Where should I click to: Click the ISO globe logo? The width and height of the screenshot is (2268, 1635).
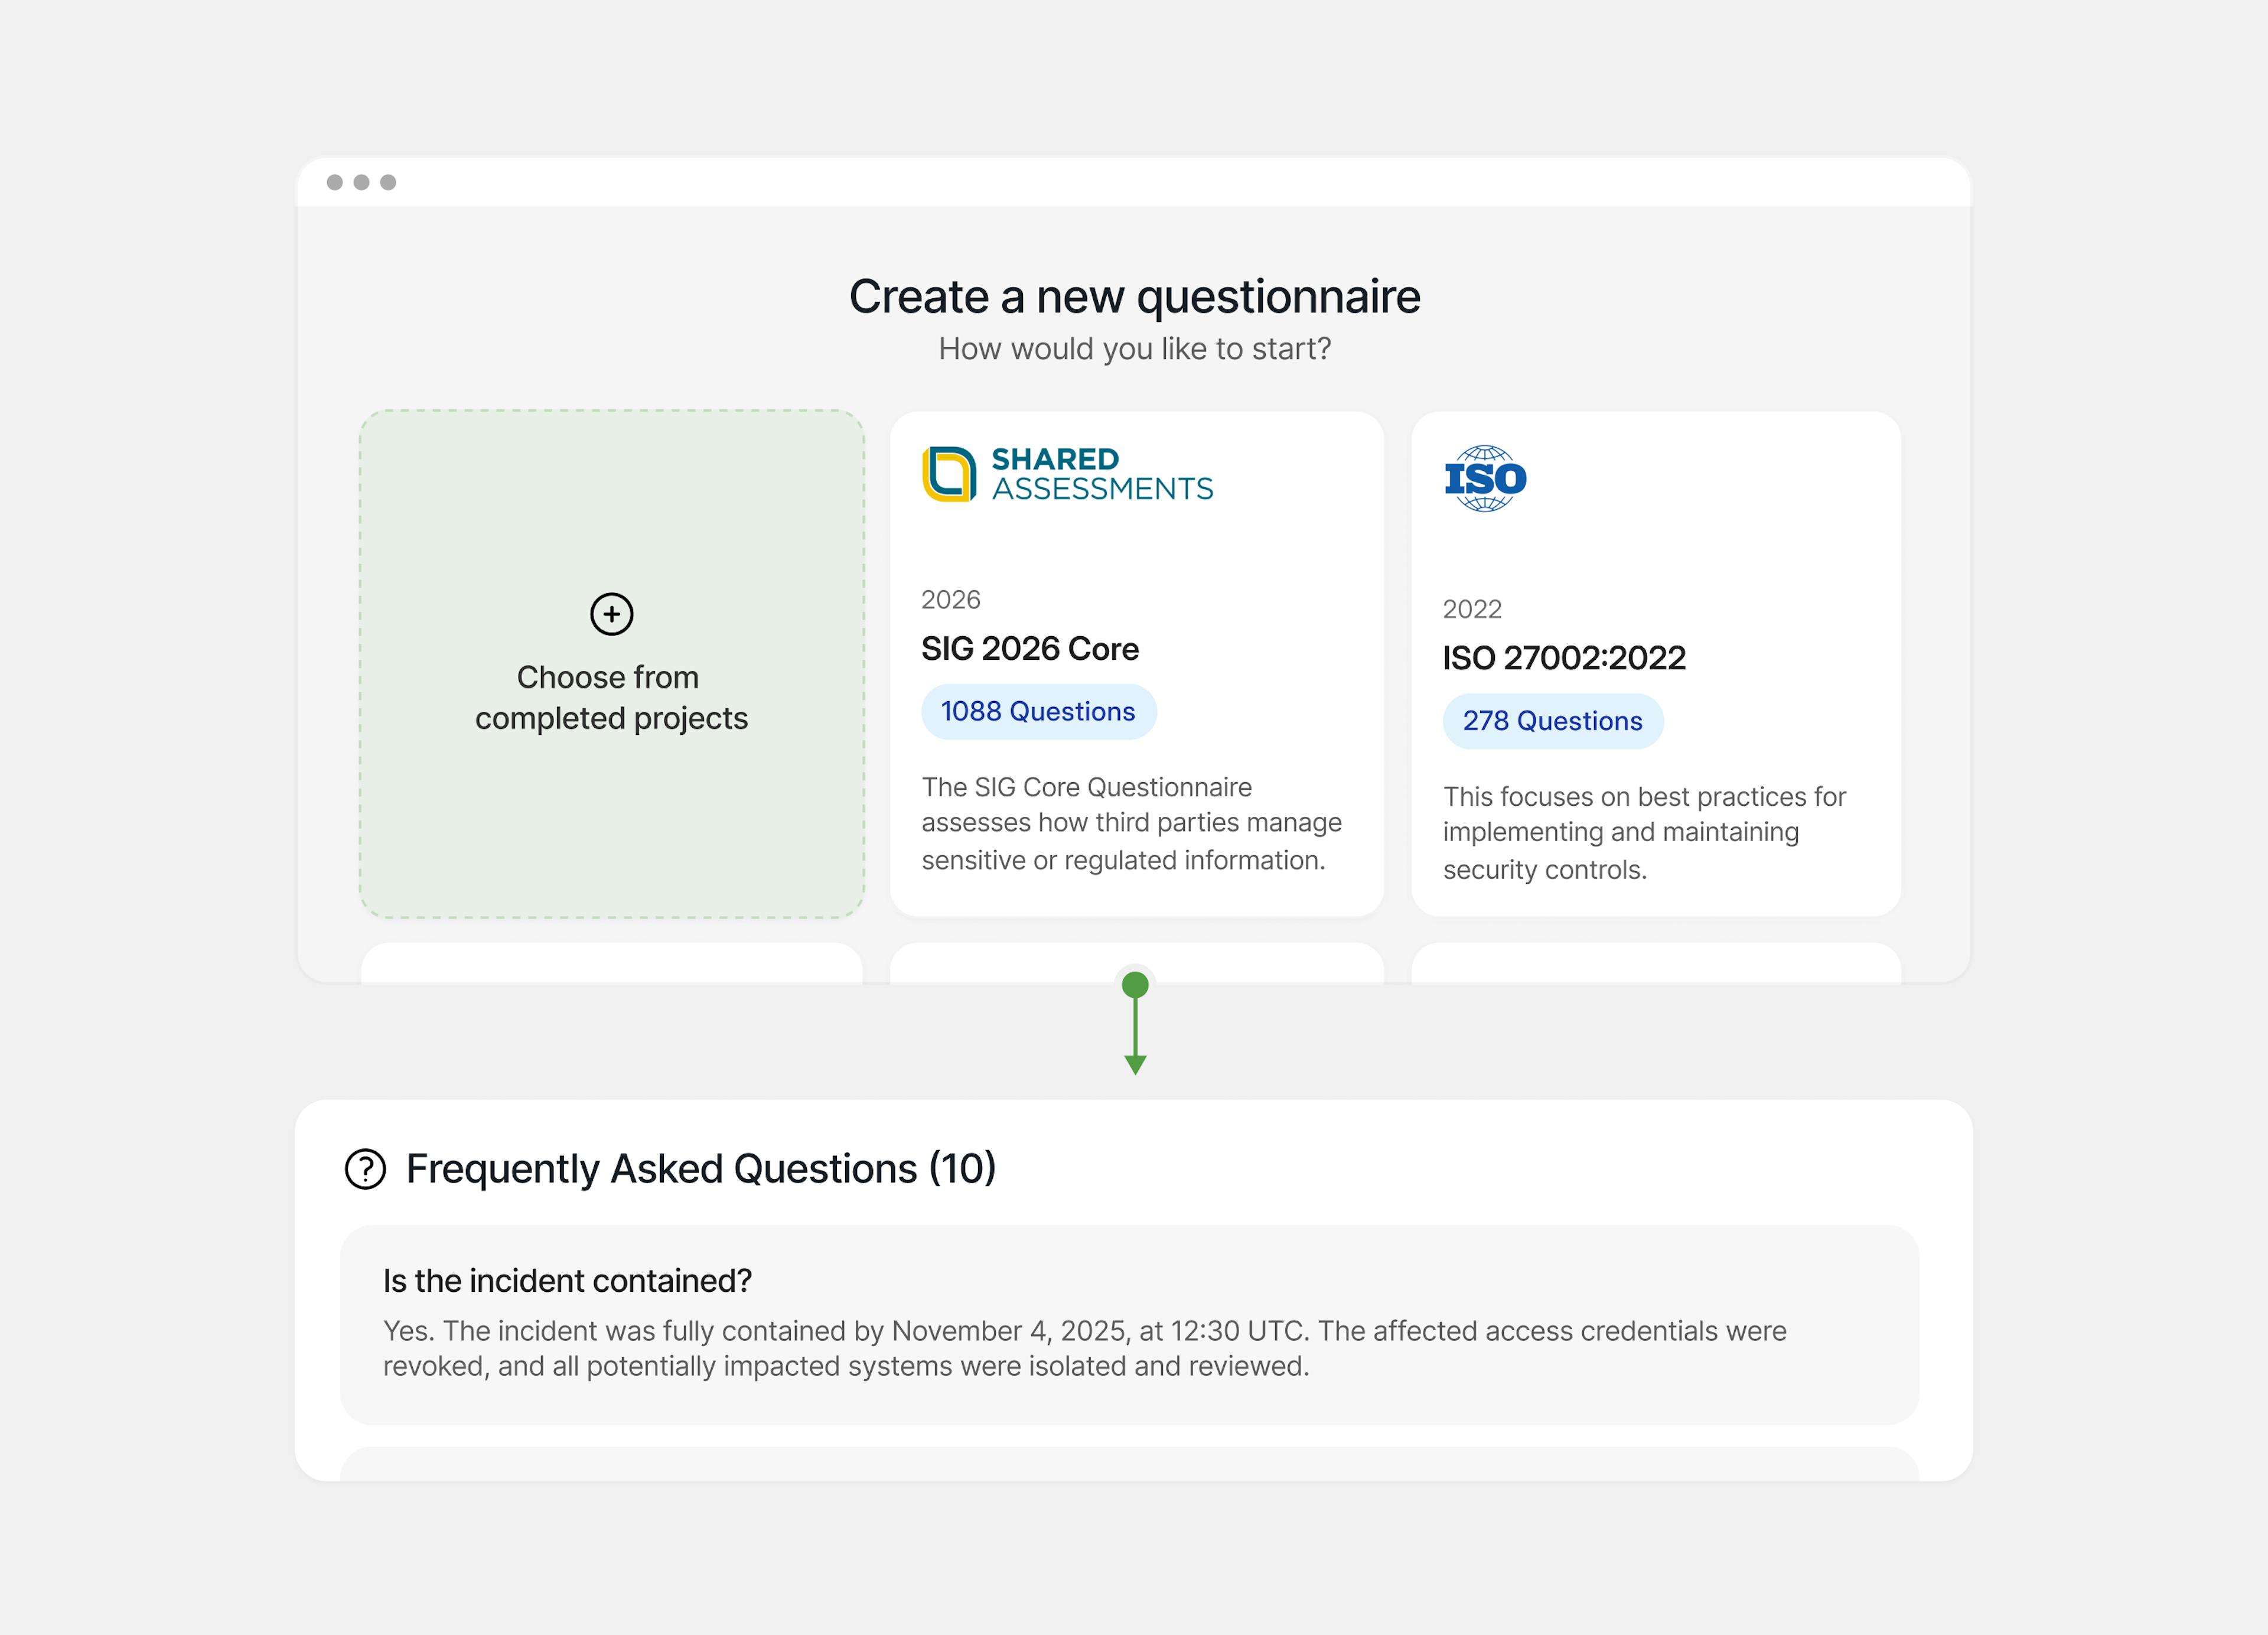pyautogui.click(x=1485, y=478)
